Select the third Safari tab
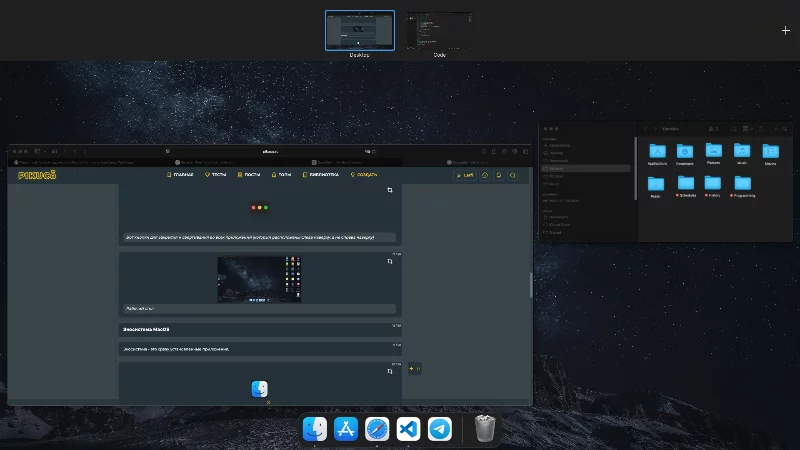The width and height of the screenshot is (800, 450). click(x=337, y=162)
